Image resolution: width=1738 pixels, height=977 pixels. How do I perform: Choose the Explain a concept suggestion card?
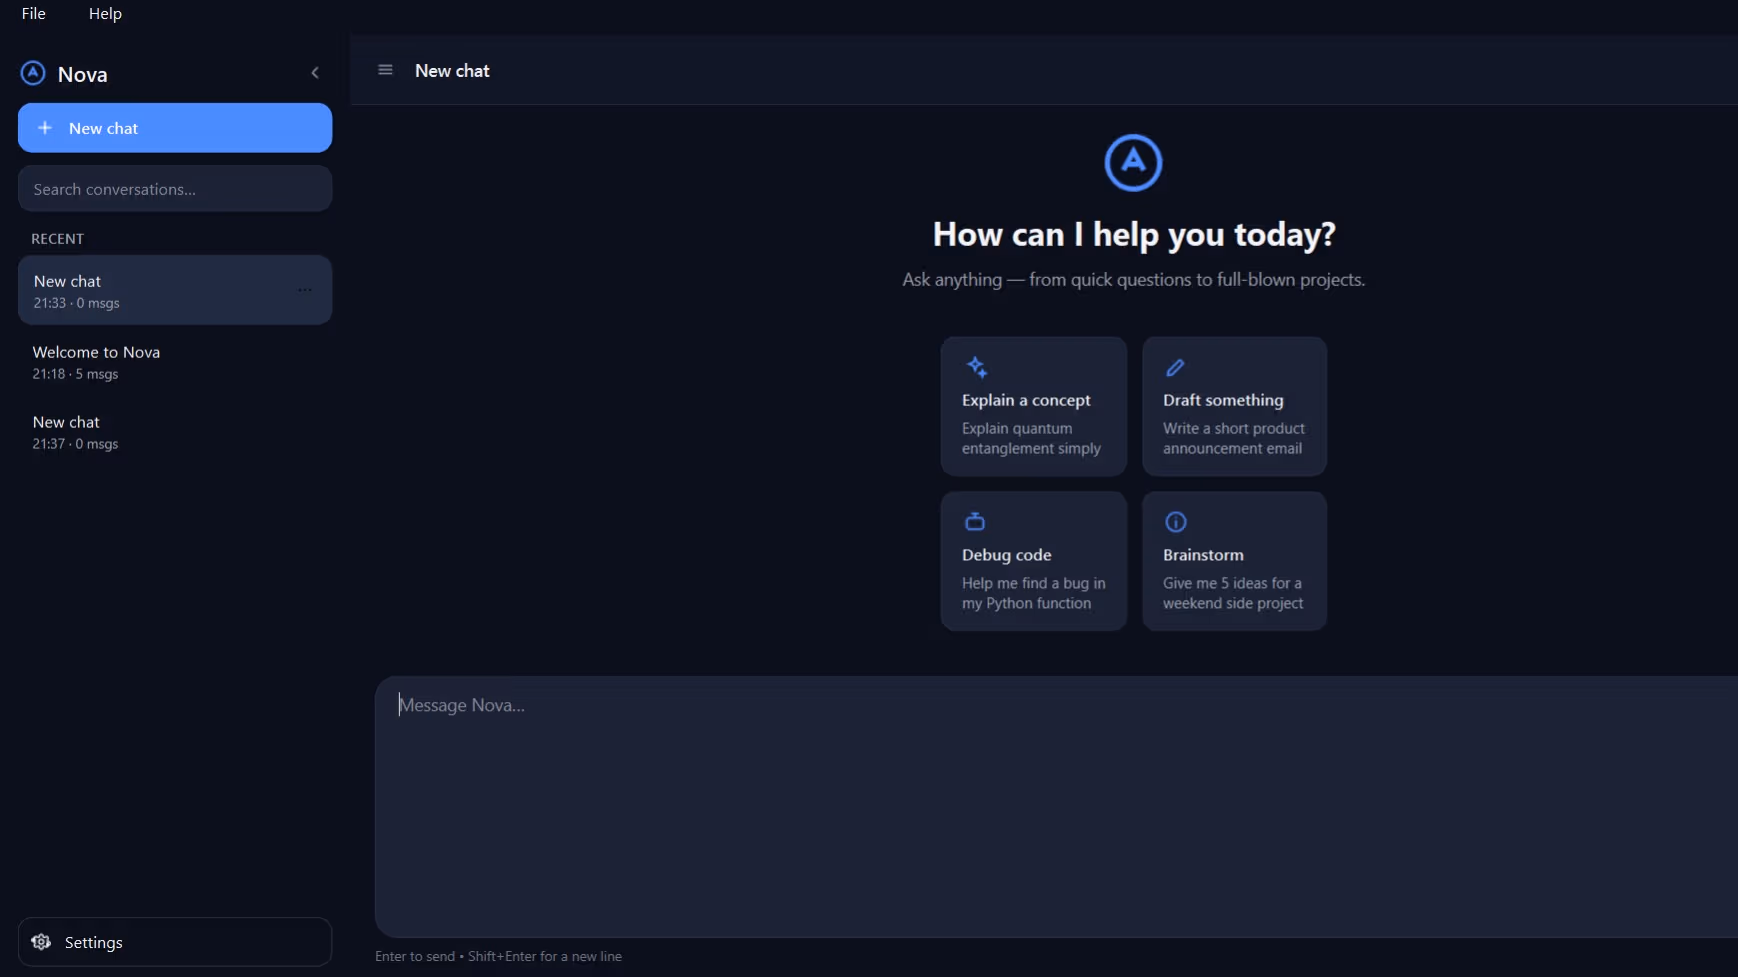click(x=1034, y=406)
